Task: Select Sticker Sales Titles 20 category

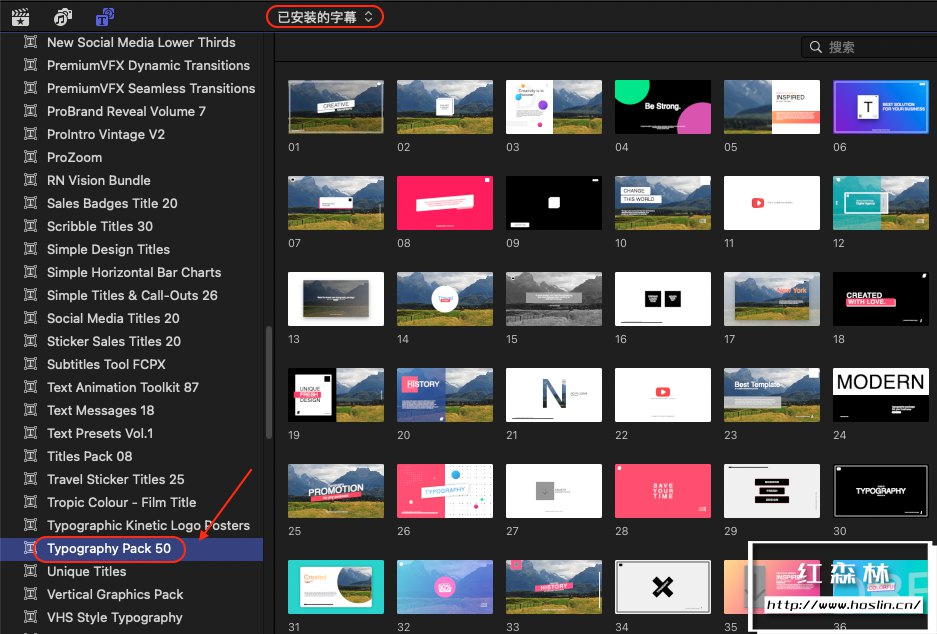Action: tap(114, 341)
